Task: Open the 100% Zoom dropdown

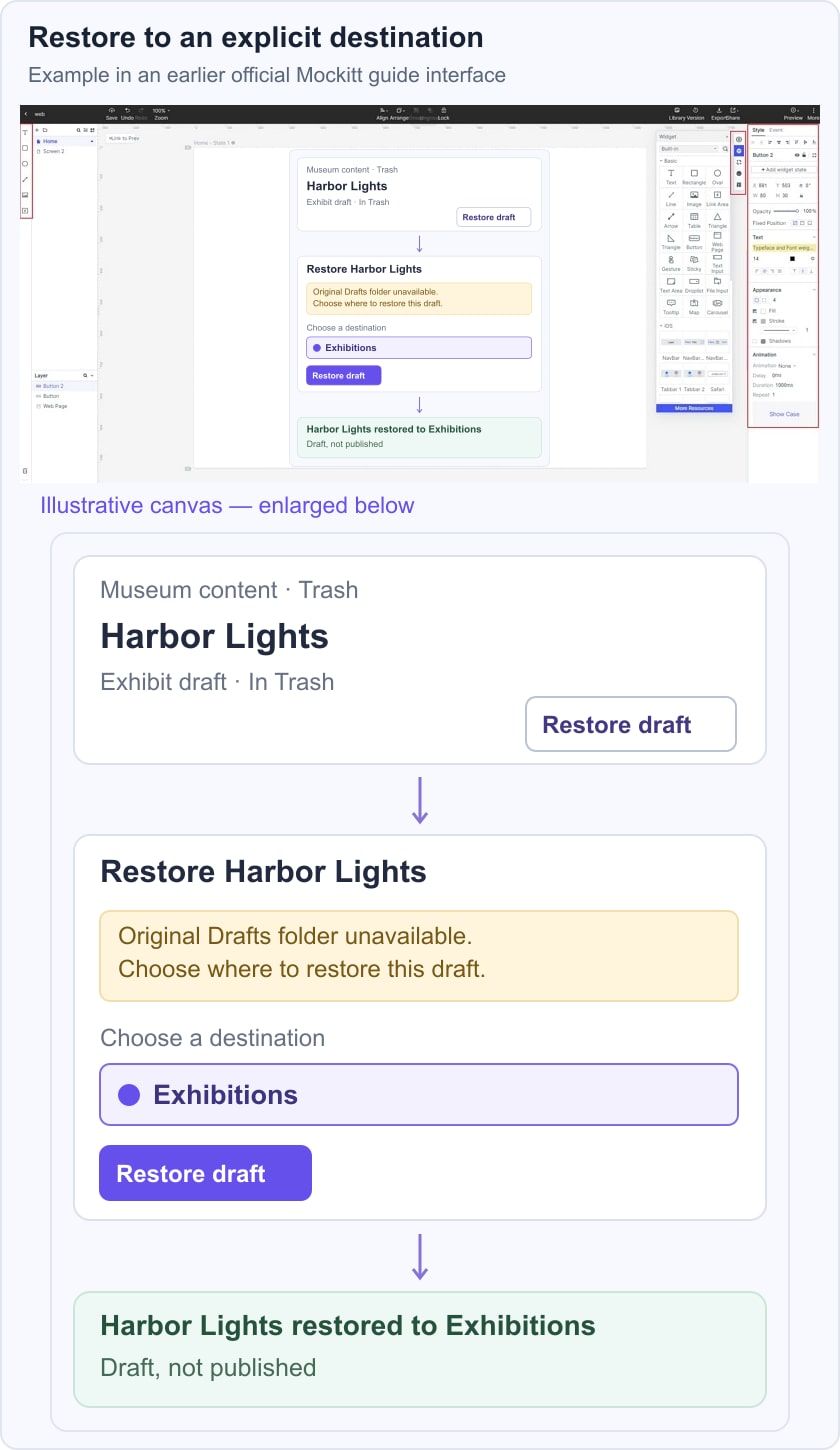Action: coord(160,113)
